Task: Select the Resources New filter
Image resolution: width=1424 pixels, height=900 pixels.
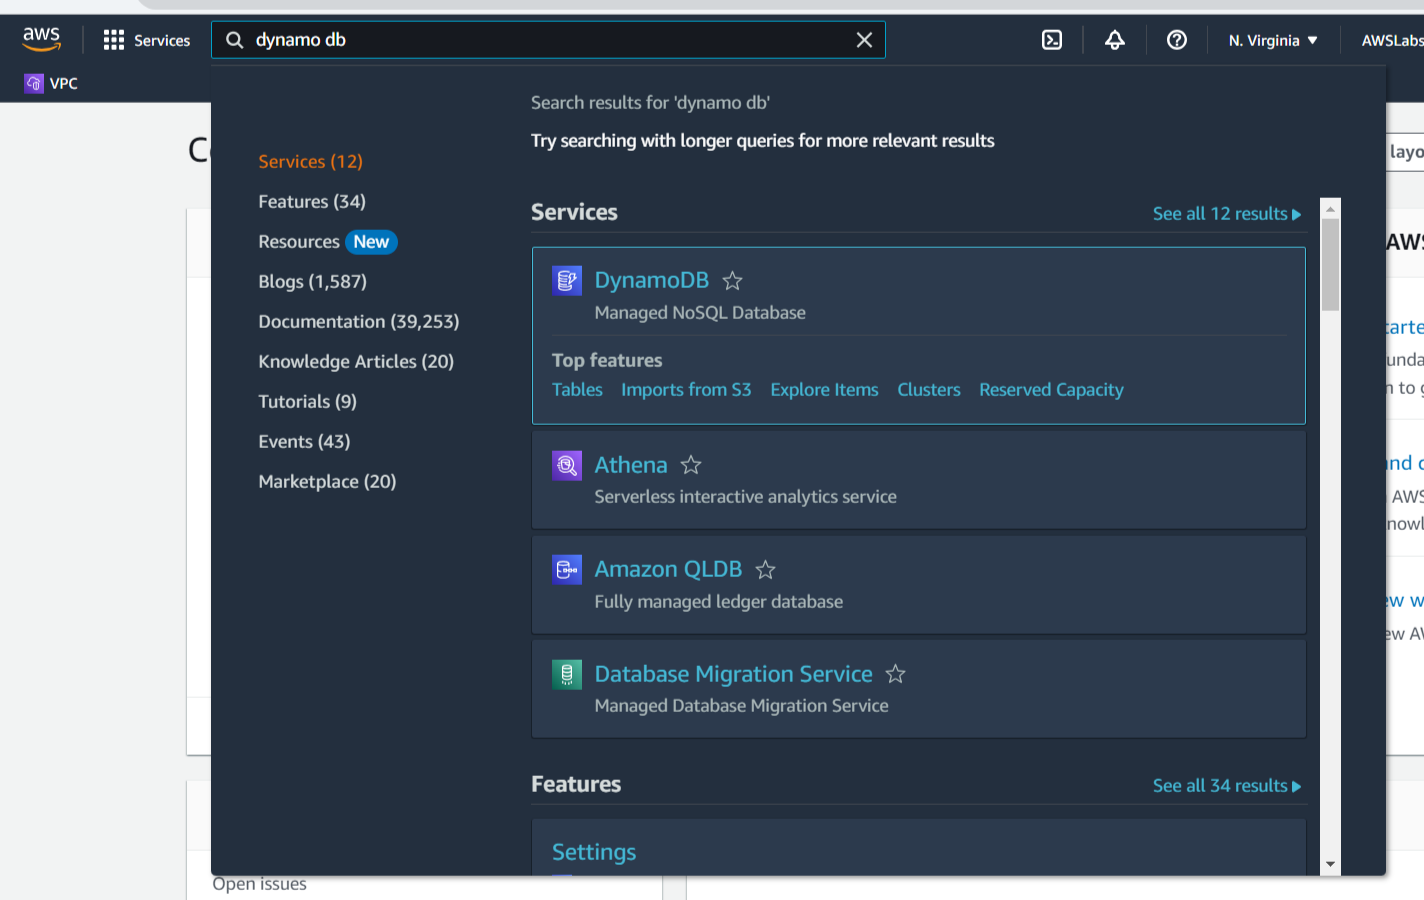Action: [x=328, y=242]
